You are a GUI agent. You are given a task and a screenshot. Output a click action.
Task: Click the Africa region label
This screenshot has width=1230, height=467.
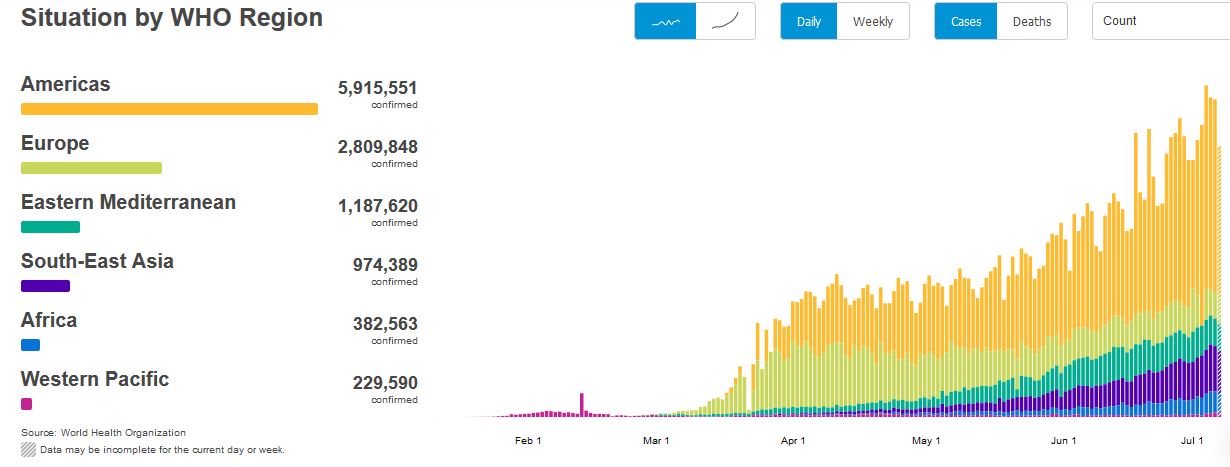point(49,320)
